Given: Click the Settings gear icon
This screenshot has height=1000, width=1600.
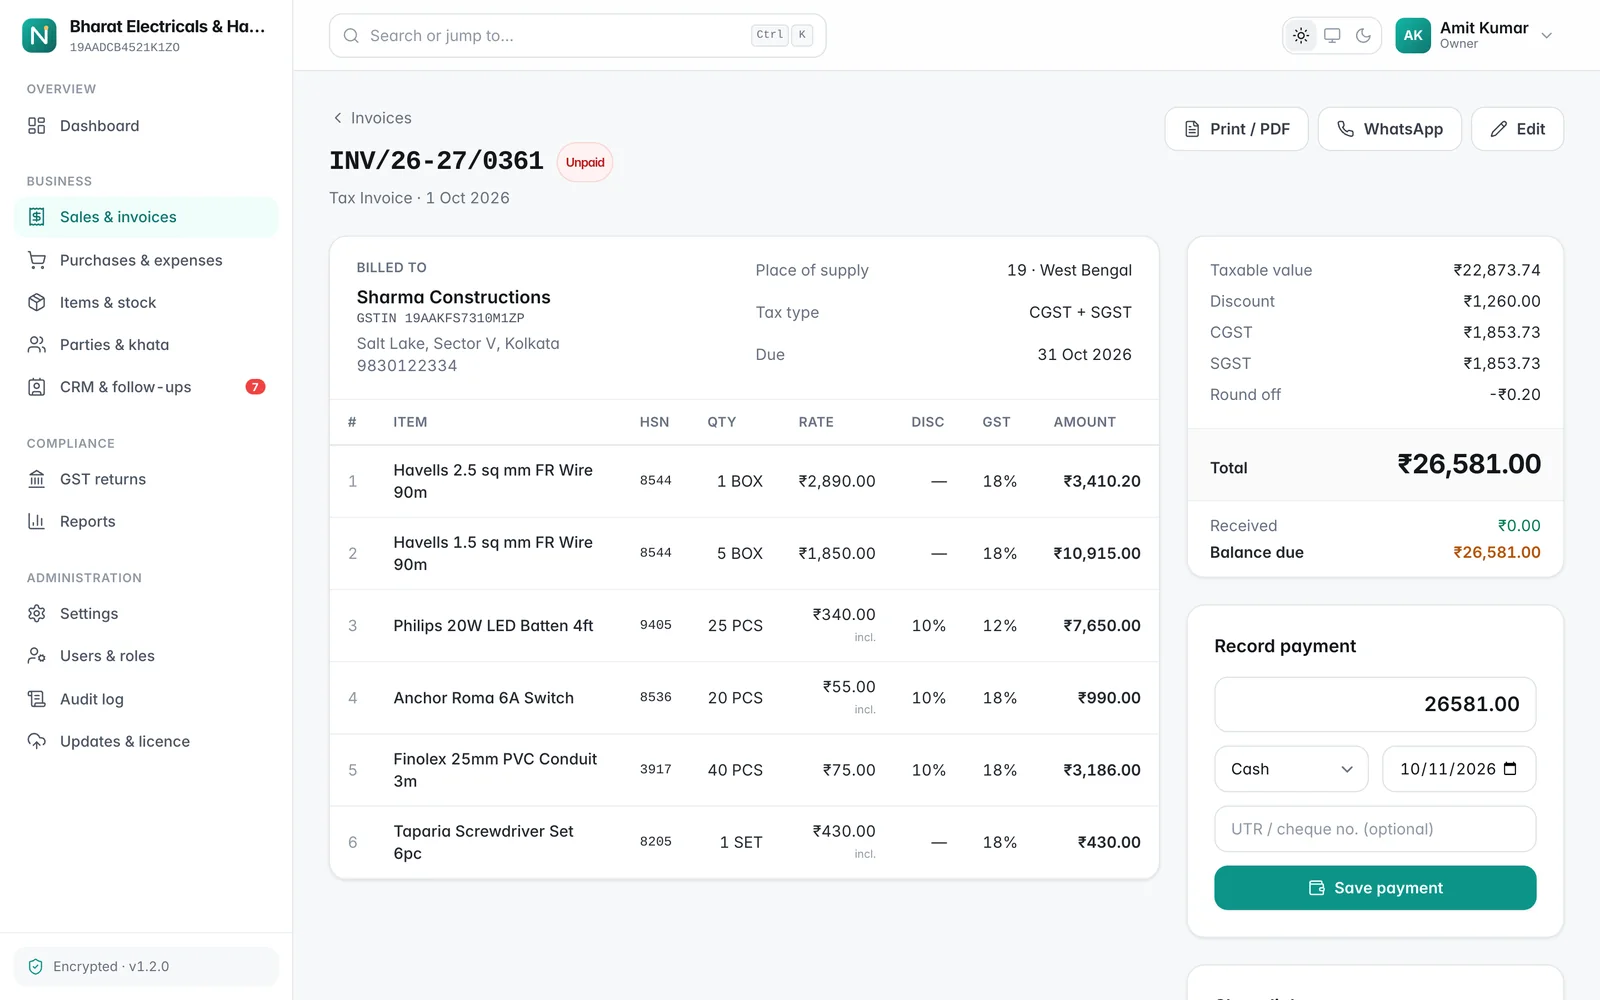Looking at the screenshot, I should click(x=37, y=613).
